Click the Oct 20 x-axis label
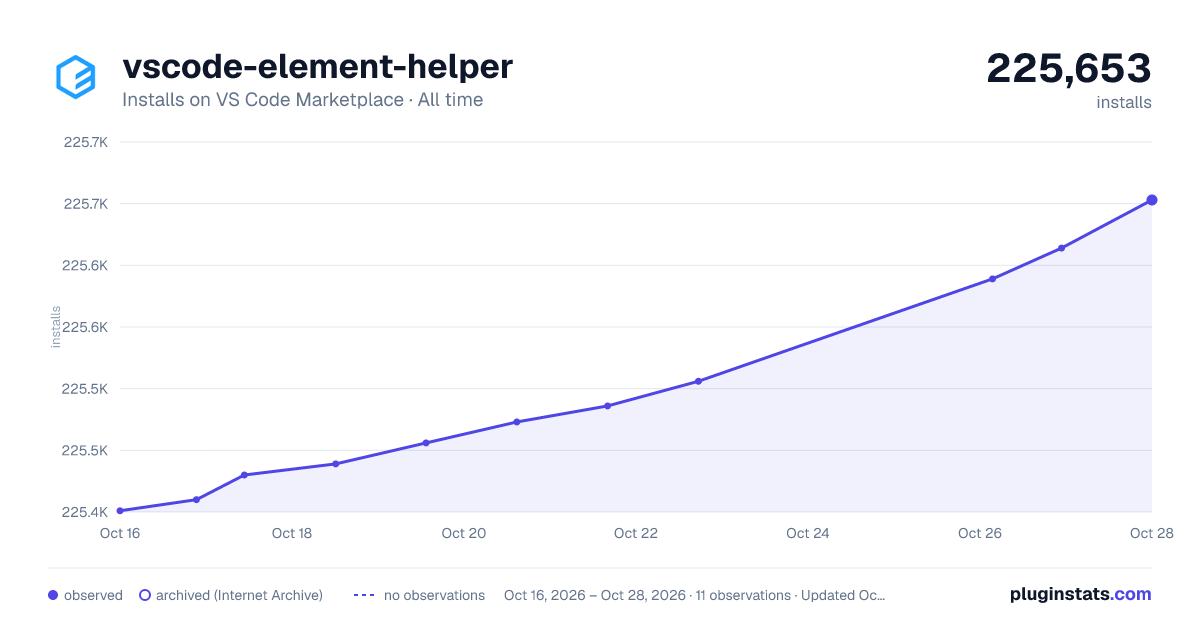The height and width of the screenshot is (630, 1200). pyautogui.click(x=464, y=533)
